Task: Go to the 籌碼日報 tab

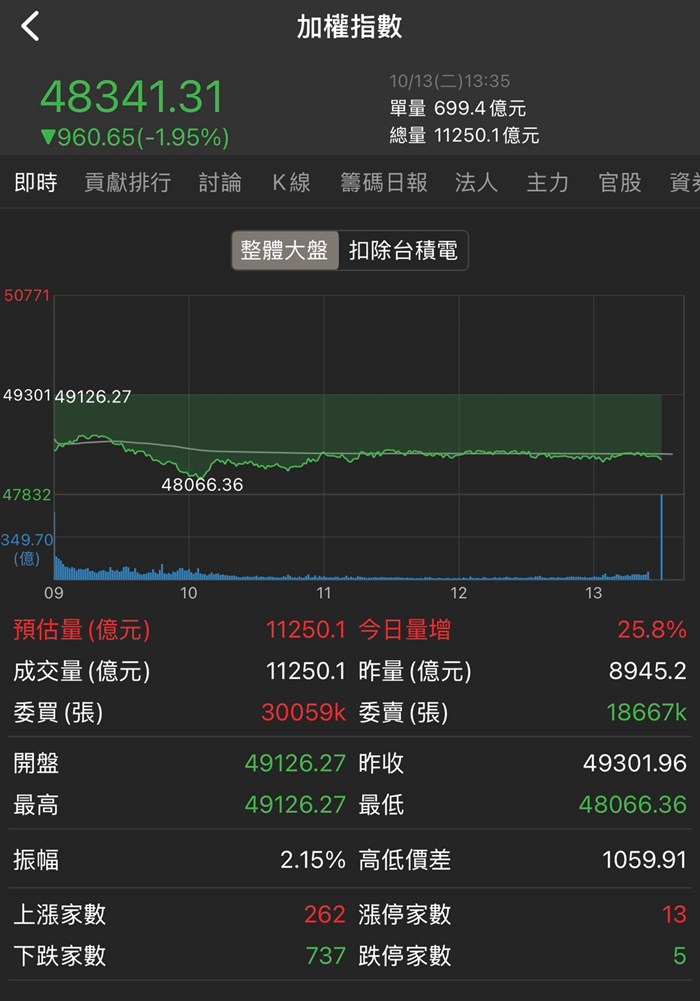Action: point(384,183)
